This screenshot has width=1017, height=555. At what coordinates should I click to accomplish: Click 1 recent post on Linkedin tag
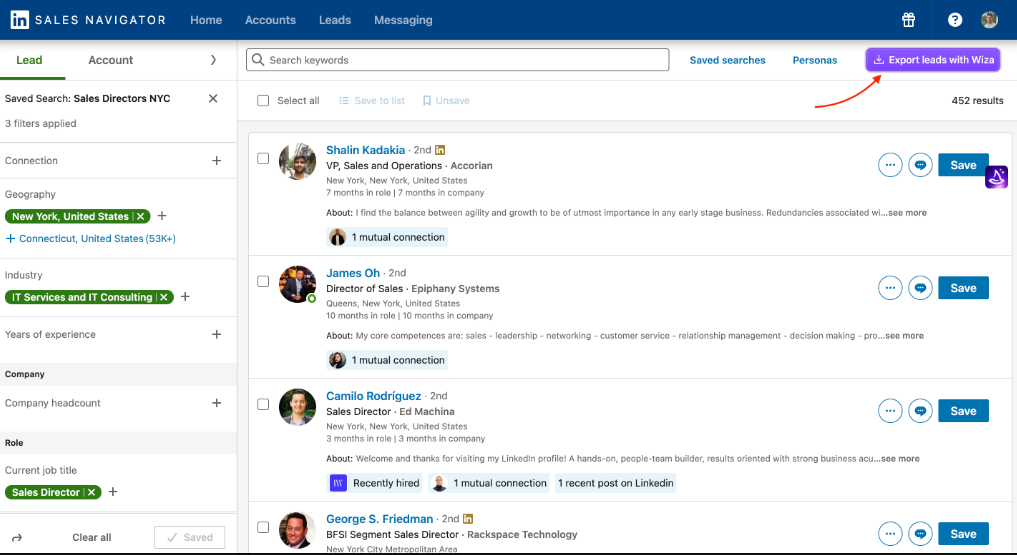(616, 483)
